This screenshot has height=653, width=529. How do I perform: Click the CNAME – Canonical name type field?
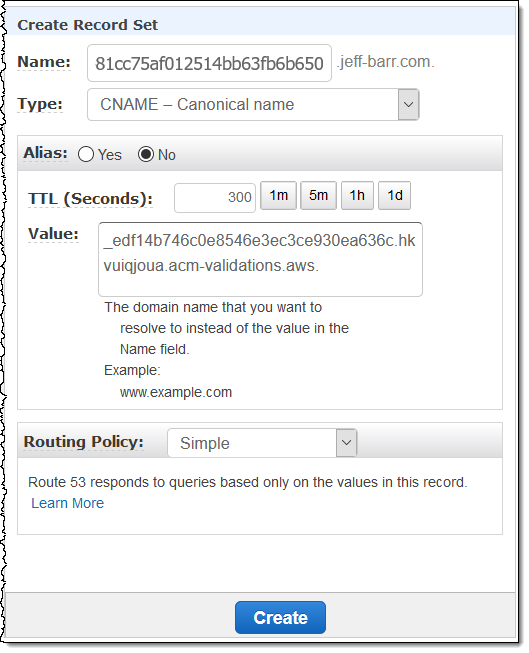click(x=253, y=104)
